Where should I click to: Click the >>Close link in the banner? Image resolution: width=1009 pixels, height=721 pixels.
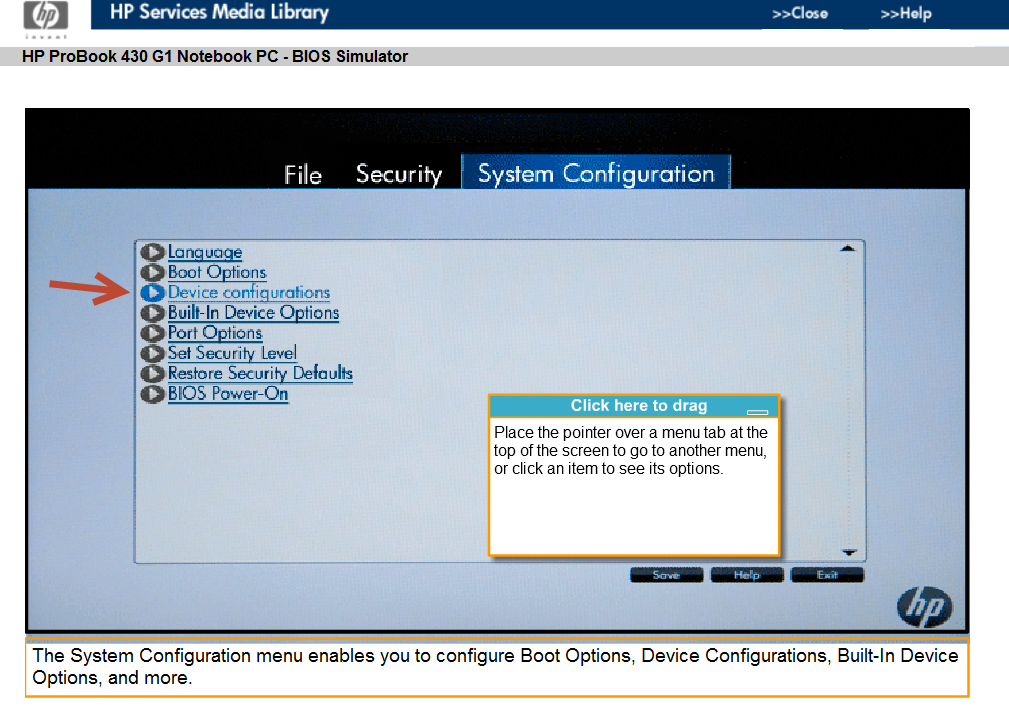tap(800, 14)
